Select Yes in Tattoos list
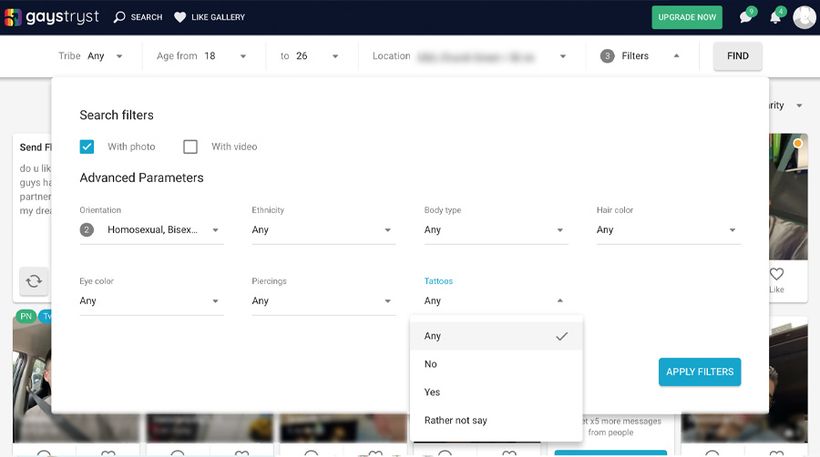 tap(496, 392)
